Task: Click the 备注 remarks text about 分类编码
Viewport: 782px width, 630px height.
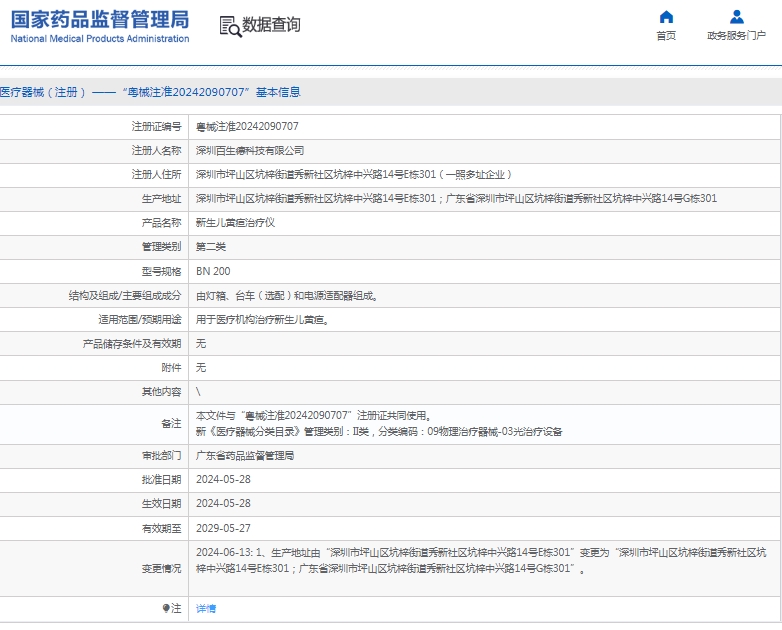Action: click(379, 431)
